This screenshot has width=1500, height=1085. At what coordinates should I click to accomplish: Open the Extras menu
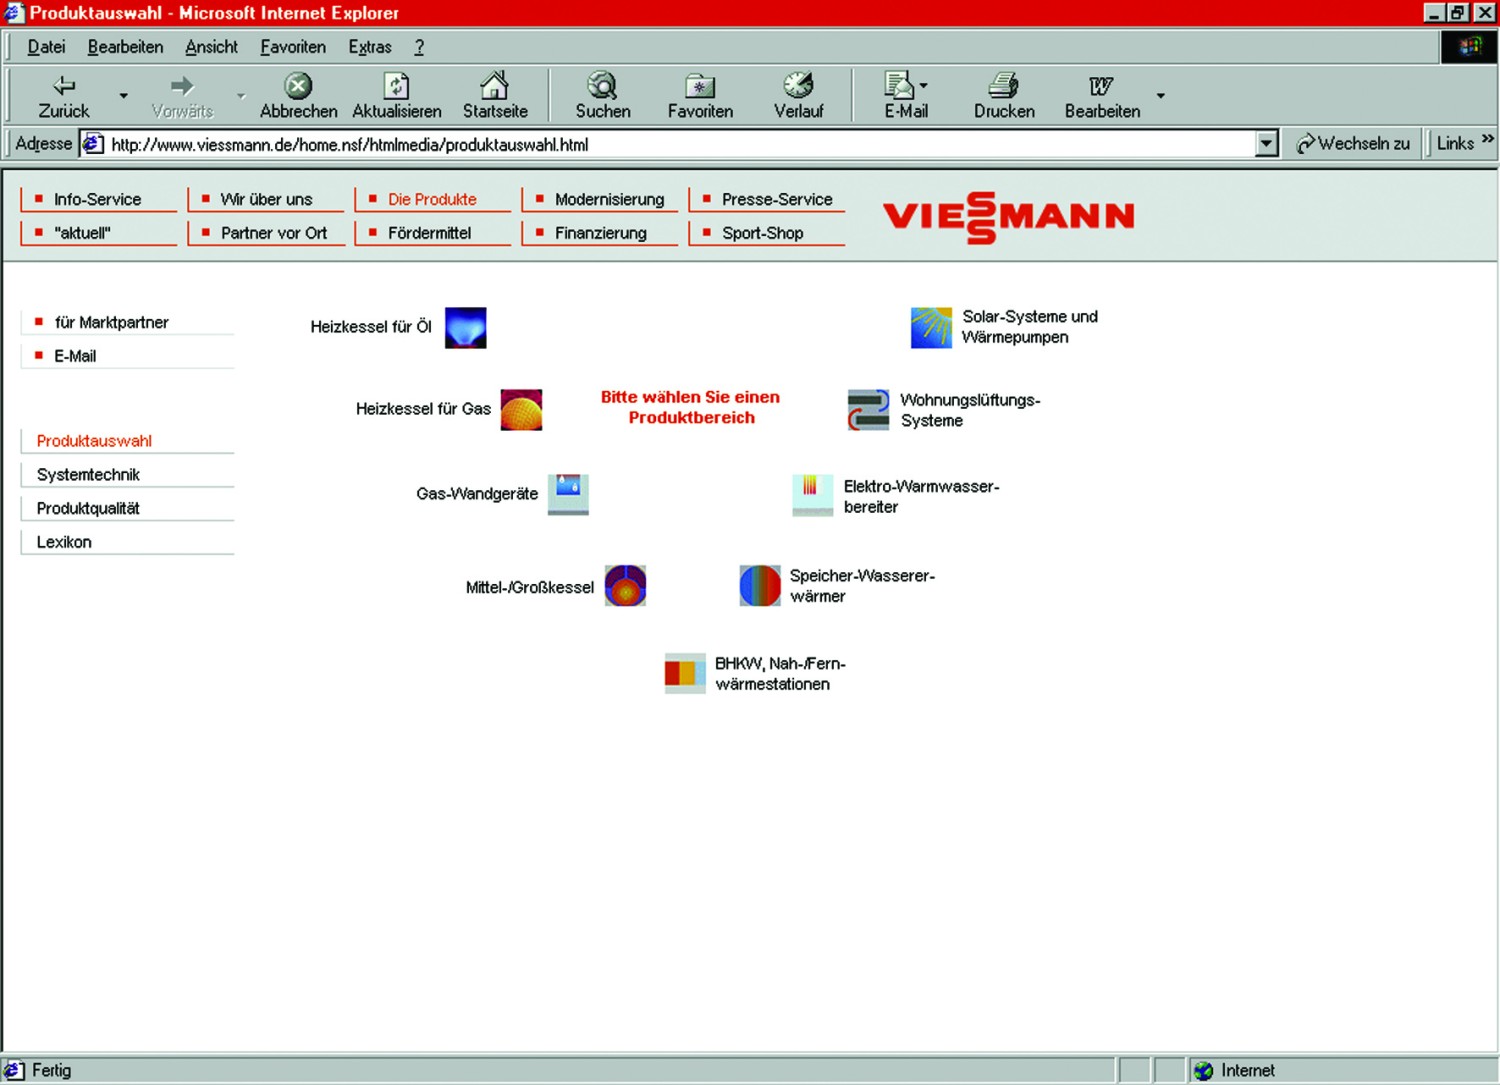coord(370,47)
